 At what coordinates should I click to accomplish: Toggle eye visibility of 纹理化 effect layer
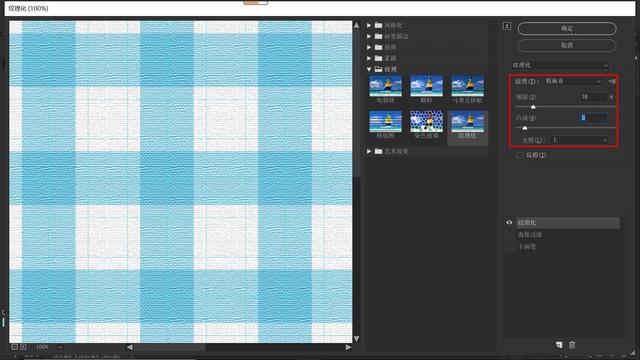click(x=509, y=222)
